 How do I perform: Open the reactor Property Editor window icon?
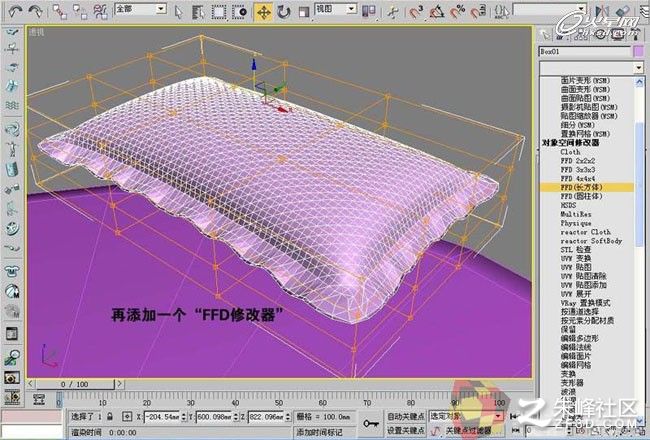click(x=12, y=333)
